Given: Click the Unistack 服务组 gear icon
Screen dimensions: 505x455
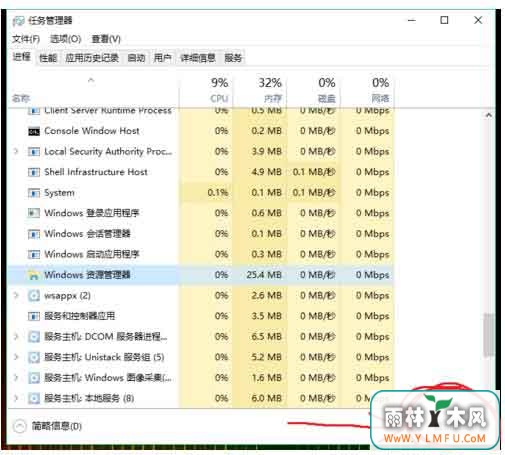Looking at the screenshot, I should click(34, 358).
